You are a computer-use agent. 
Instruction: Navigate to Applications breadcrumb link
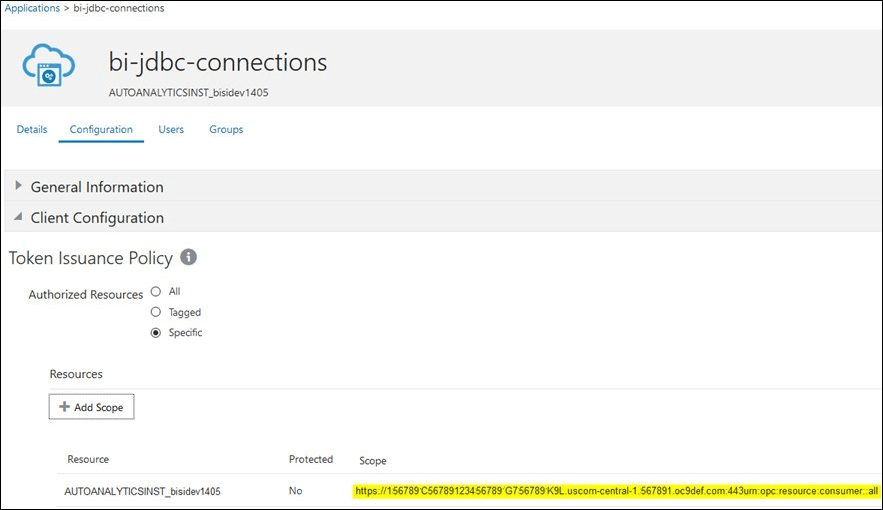pyautogui.click(x=33, y=8)
